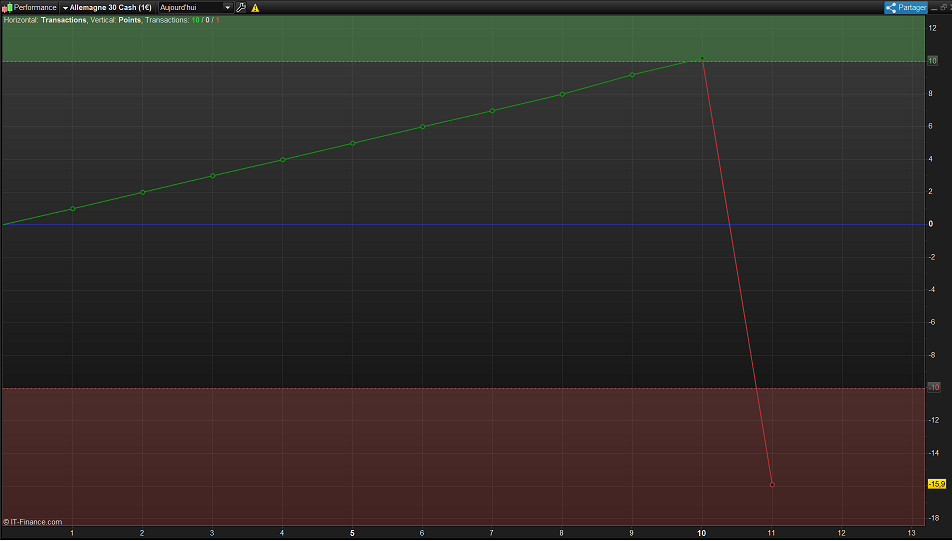Select the red losing point at transaction 11
Screen dimensions: 952x541
click(x=772, y=485)
